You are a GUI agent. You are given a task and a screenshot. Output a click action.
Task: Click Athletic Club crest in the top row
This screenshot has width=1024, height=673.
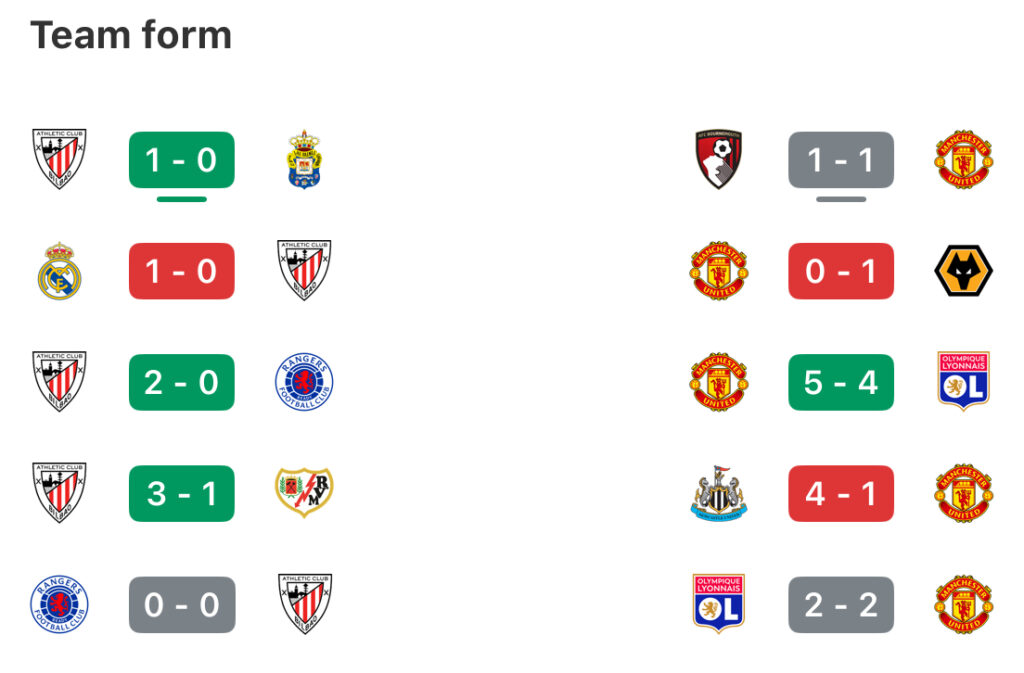pyautogui.click(x=59, y=160)
